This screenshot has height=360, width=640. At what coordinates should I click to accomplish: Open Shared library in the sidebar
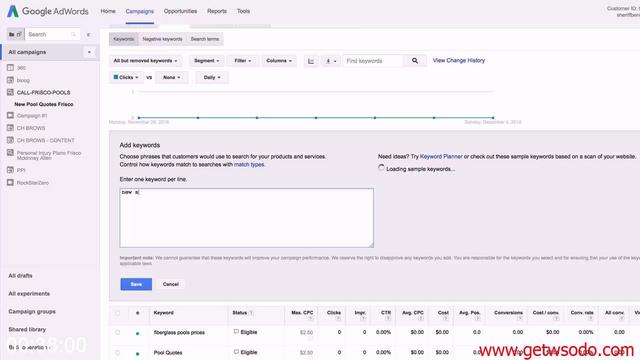pyautogui.click(x=27, y=329)
